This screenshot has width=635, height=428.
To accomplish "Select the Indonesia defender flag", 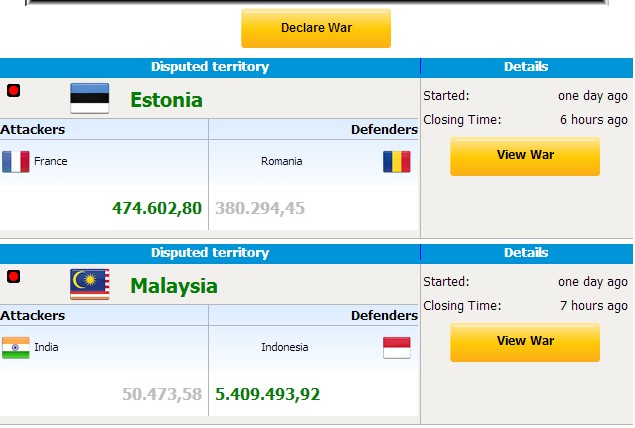I will pos(397,347).
